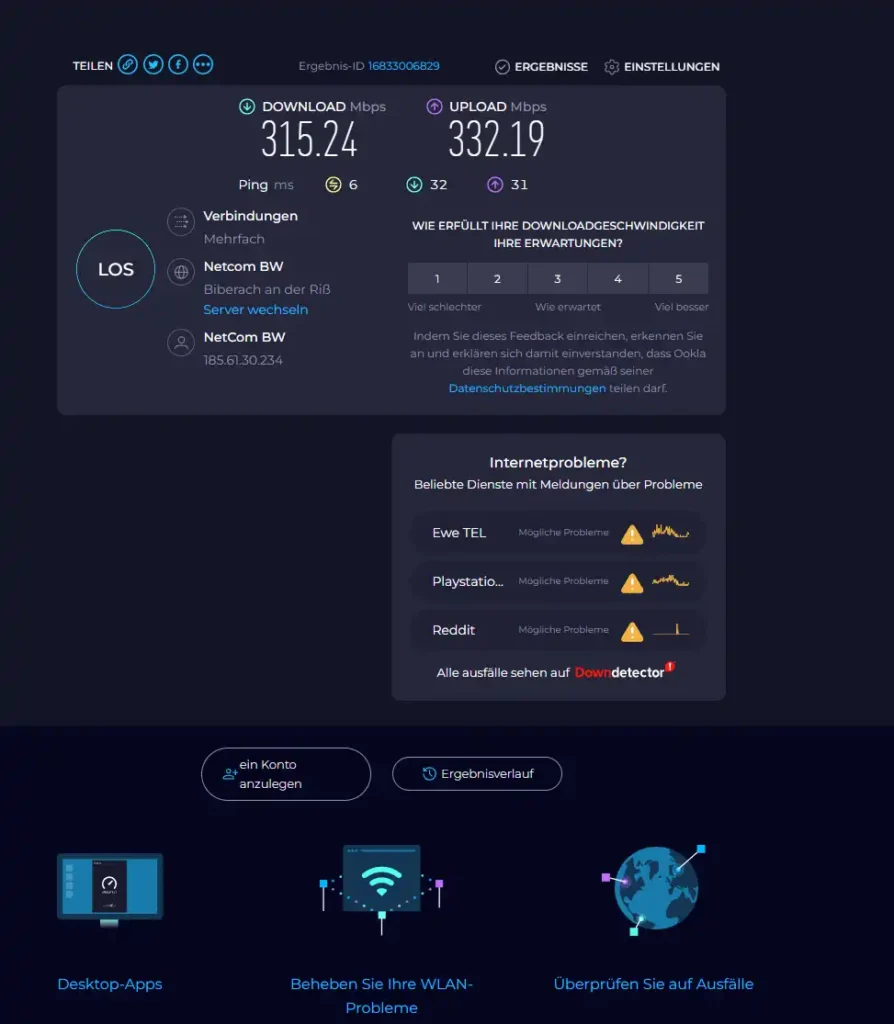
Task: Click Playstation outage sparkline chart
Action: coord(671,580)
